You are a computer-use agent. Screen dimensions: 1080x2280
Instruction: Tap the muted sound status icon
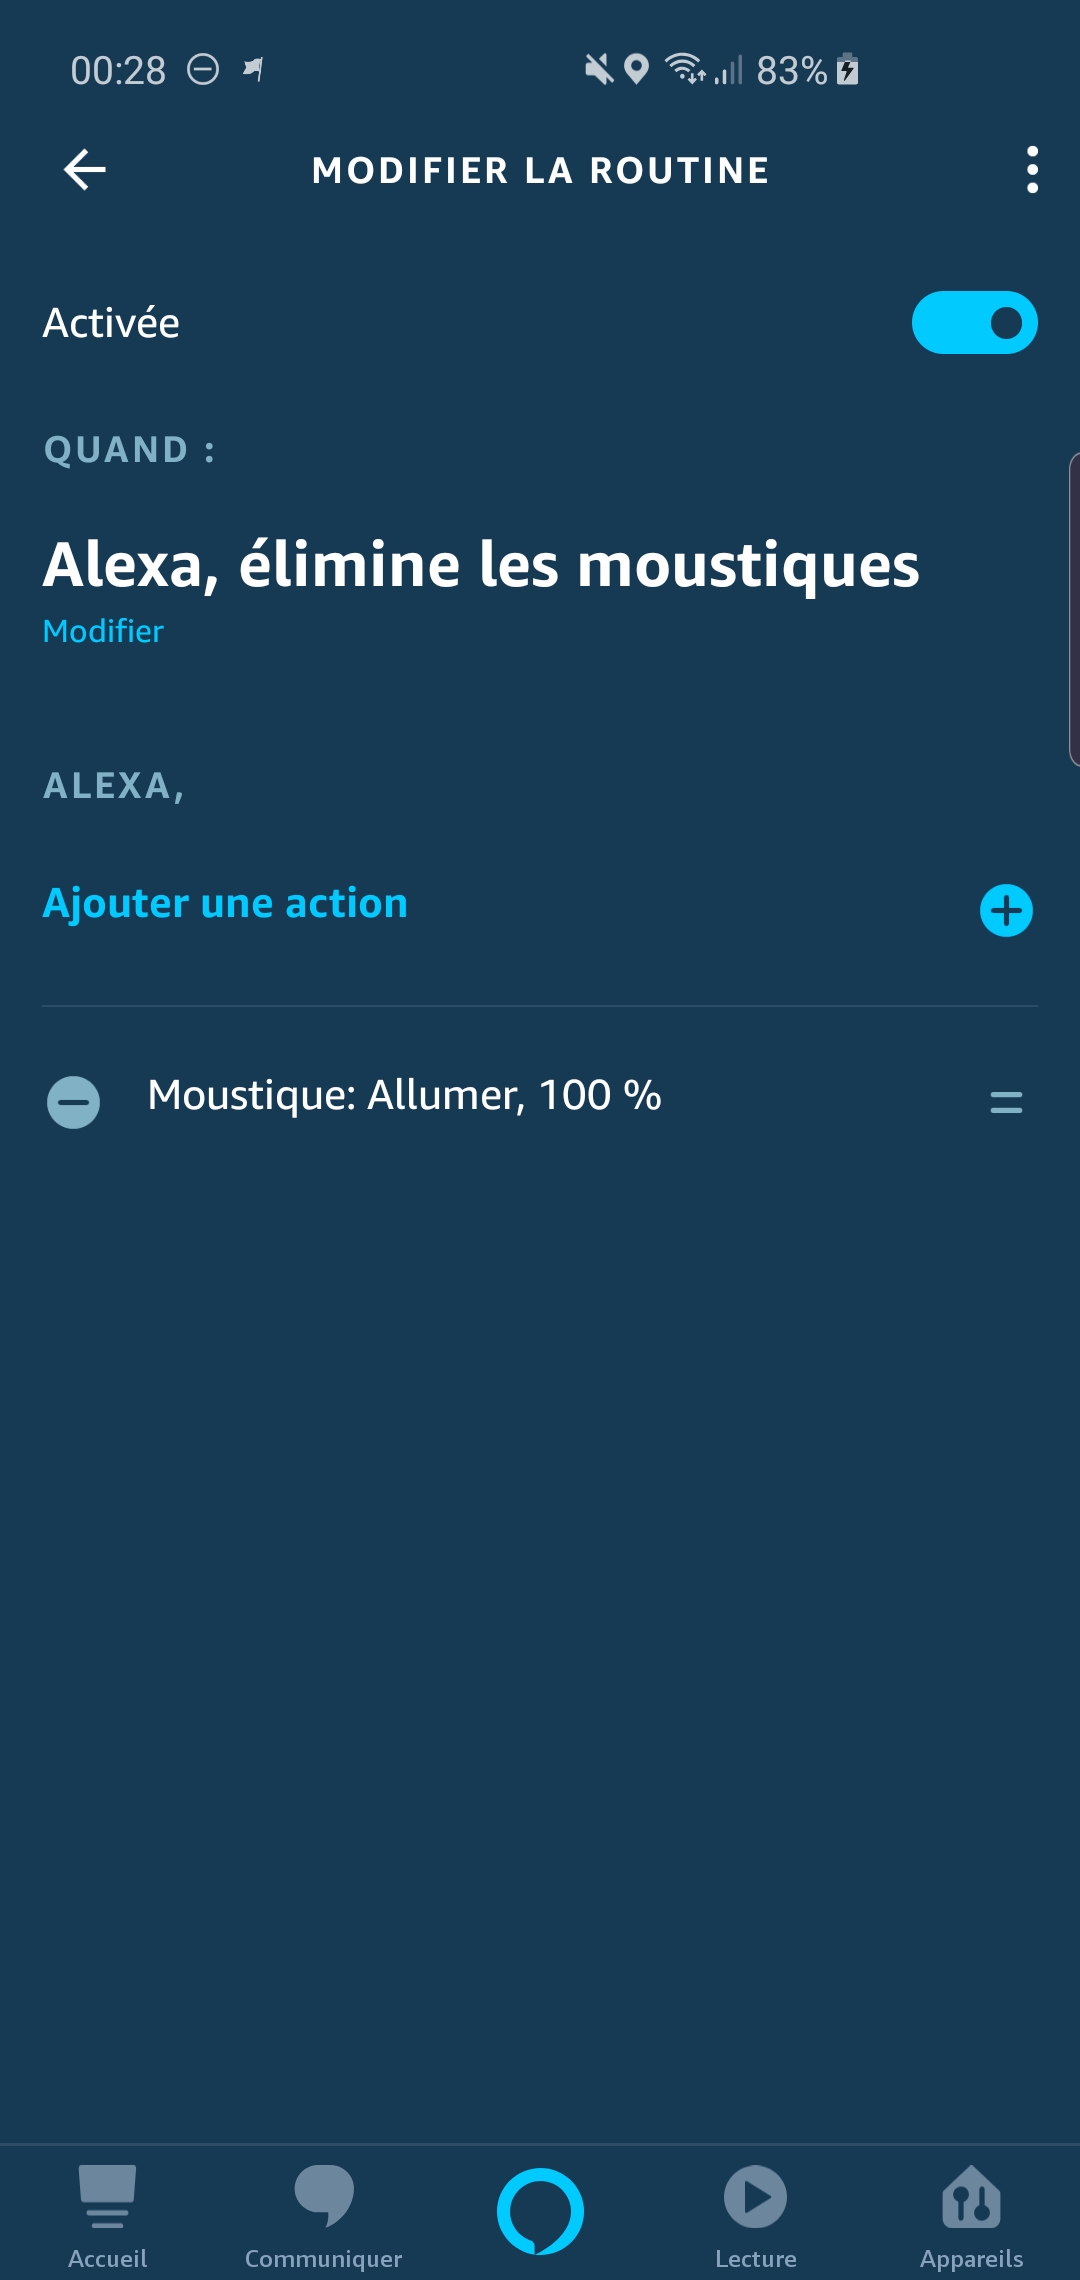(x=598, y=70)
